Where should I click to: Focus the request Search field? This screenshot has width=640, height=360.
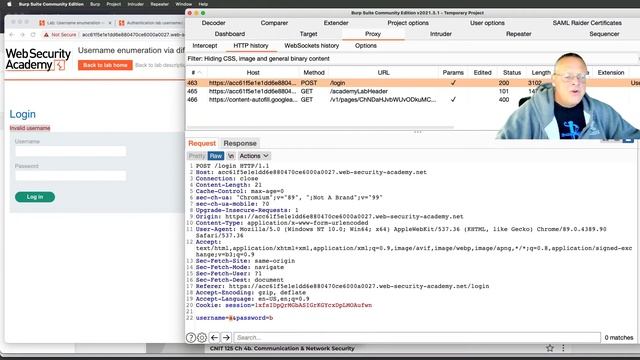point(417,338)
